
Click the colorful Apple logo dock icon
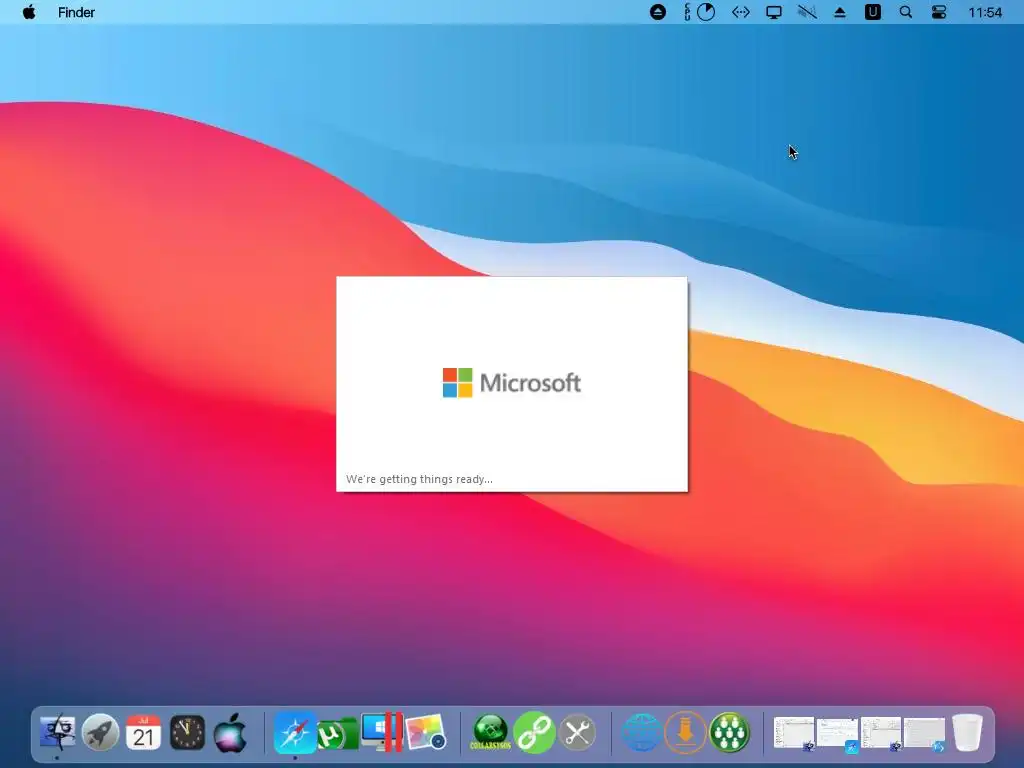pyautogui.click(x=231, y=732)
